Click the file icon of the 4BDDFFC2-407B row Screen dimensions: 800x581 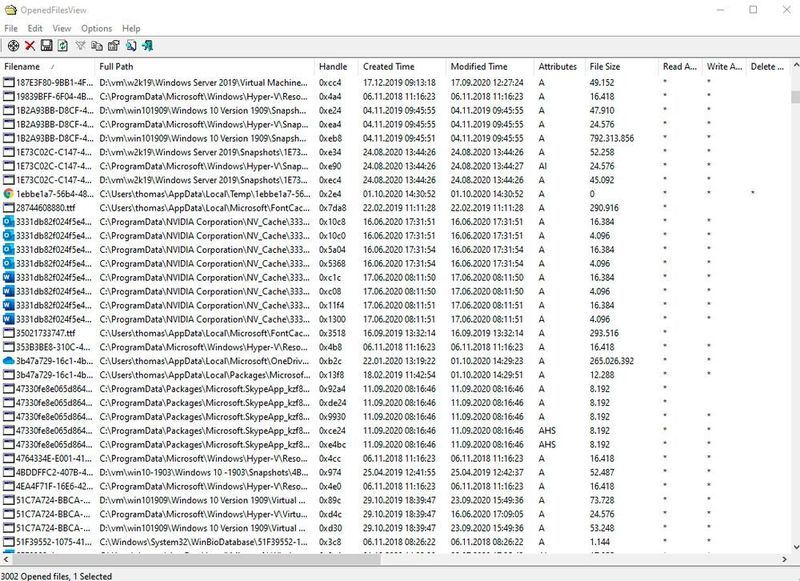click(x=8, y=472)
